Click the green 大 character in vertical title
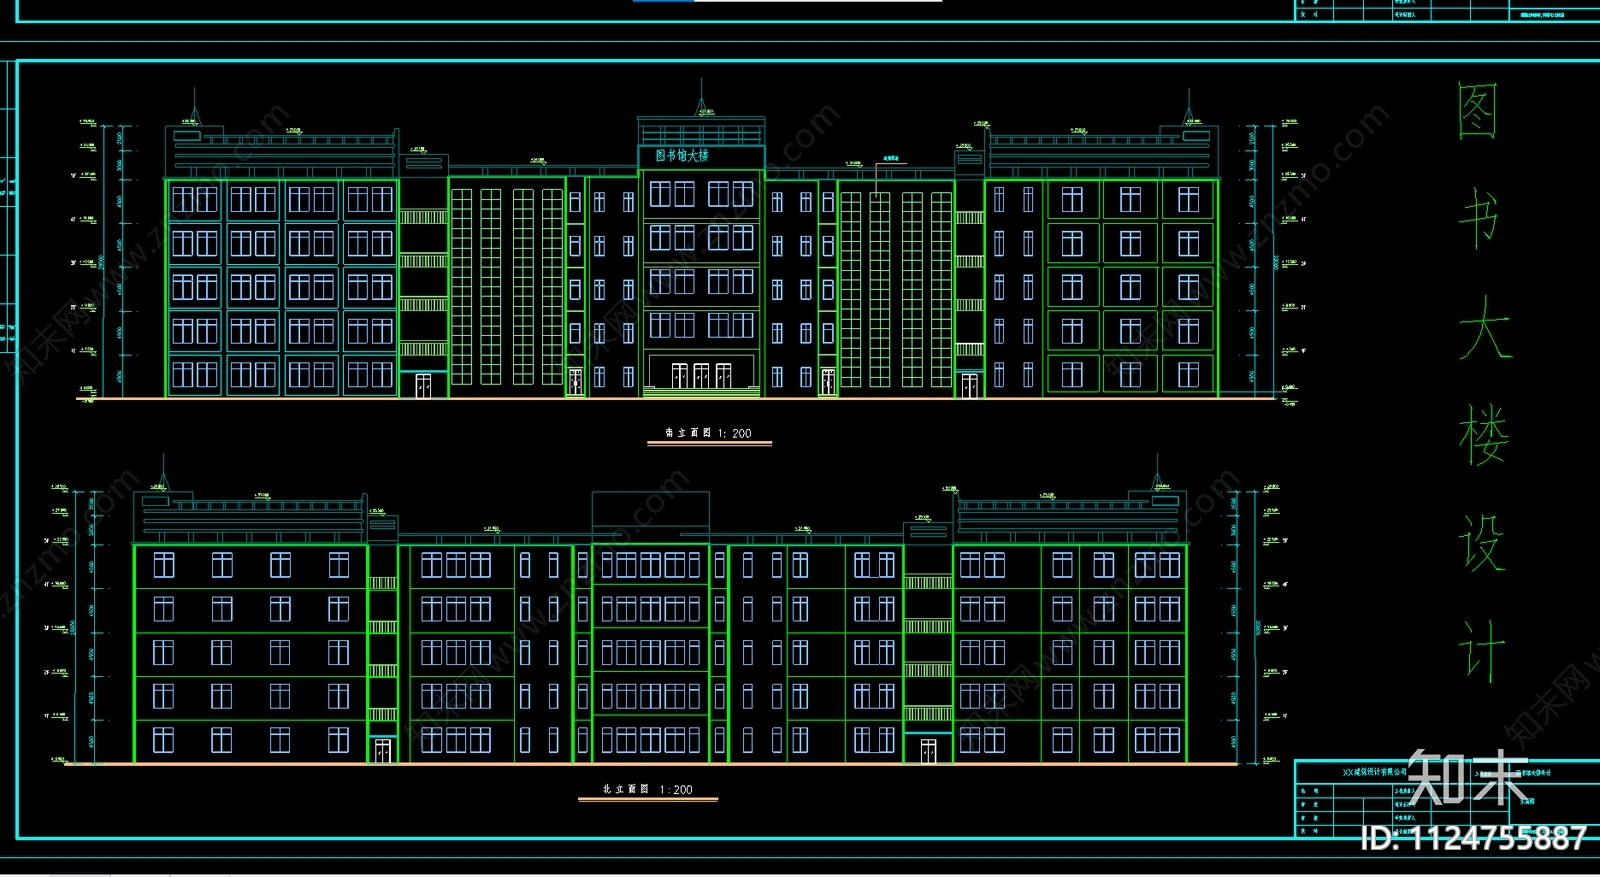 [x=1484, y=328]
